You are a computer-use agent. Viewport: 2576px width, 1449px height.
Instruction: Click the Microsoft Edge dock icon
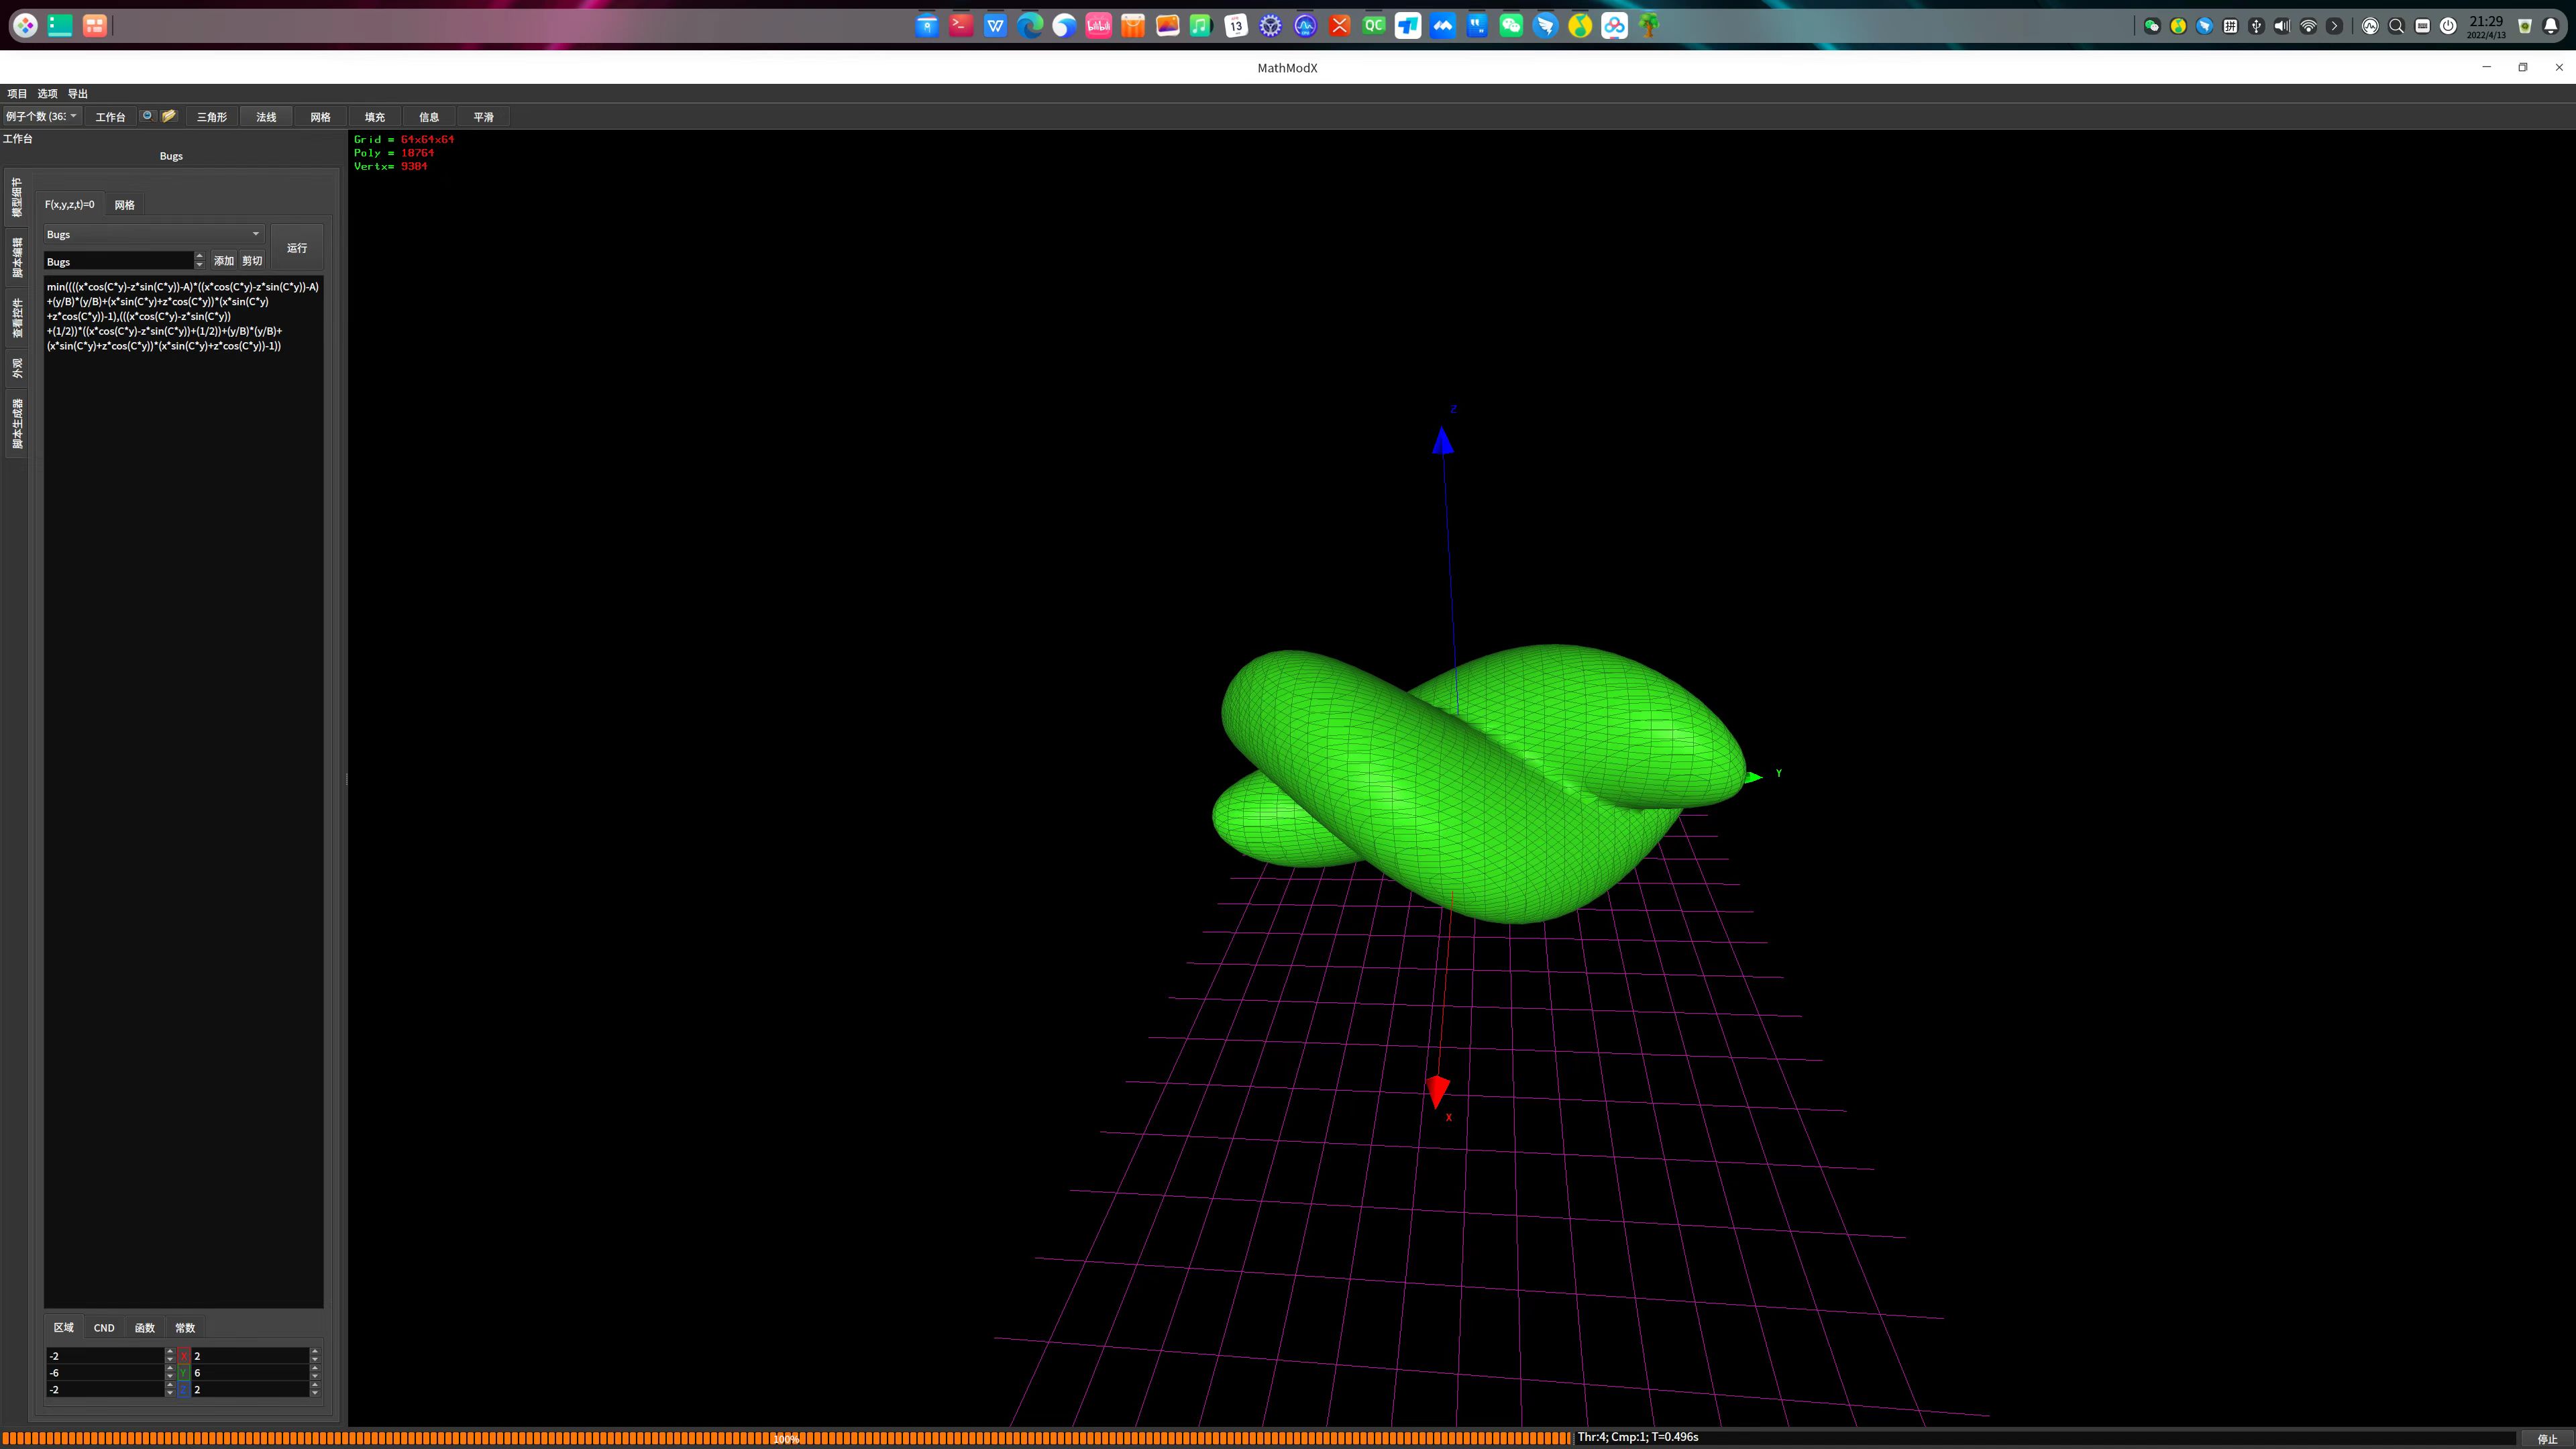coord(1029,26)
